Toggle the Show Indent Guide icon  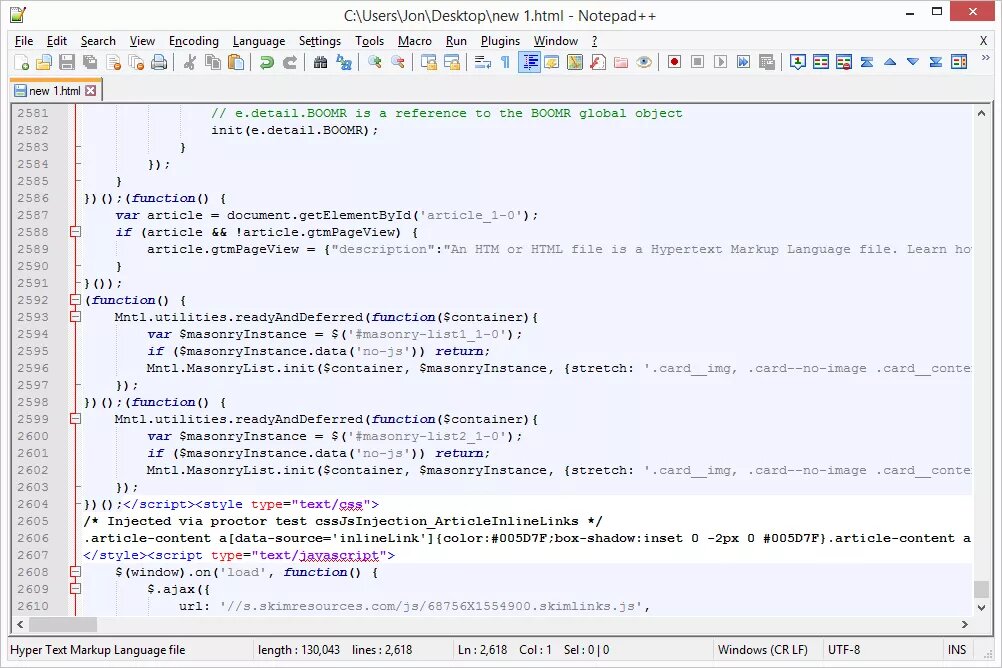[x=529, y=62]
